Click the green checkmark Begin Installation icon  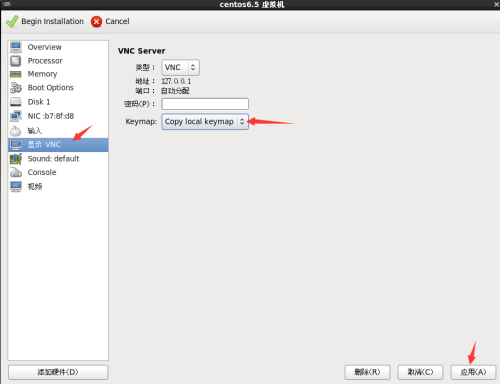point(12,21)
